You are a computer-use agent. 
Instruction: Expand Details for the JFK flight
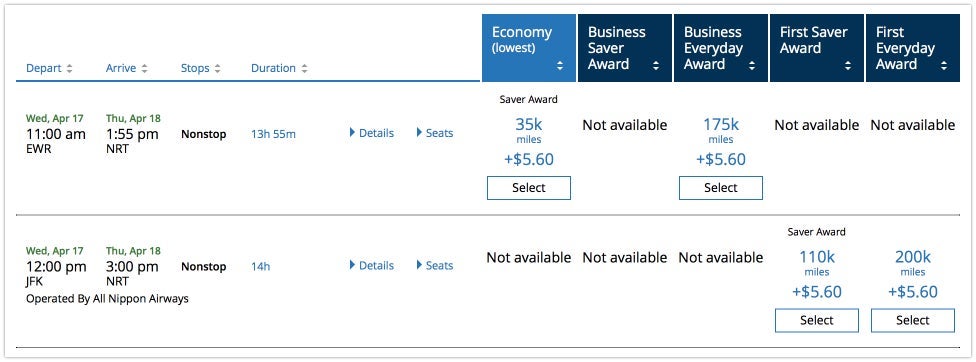372,266
